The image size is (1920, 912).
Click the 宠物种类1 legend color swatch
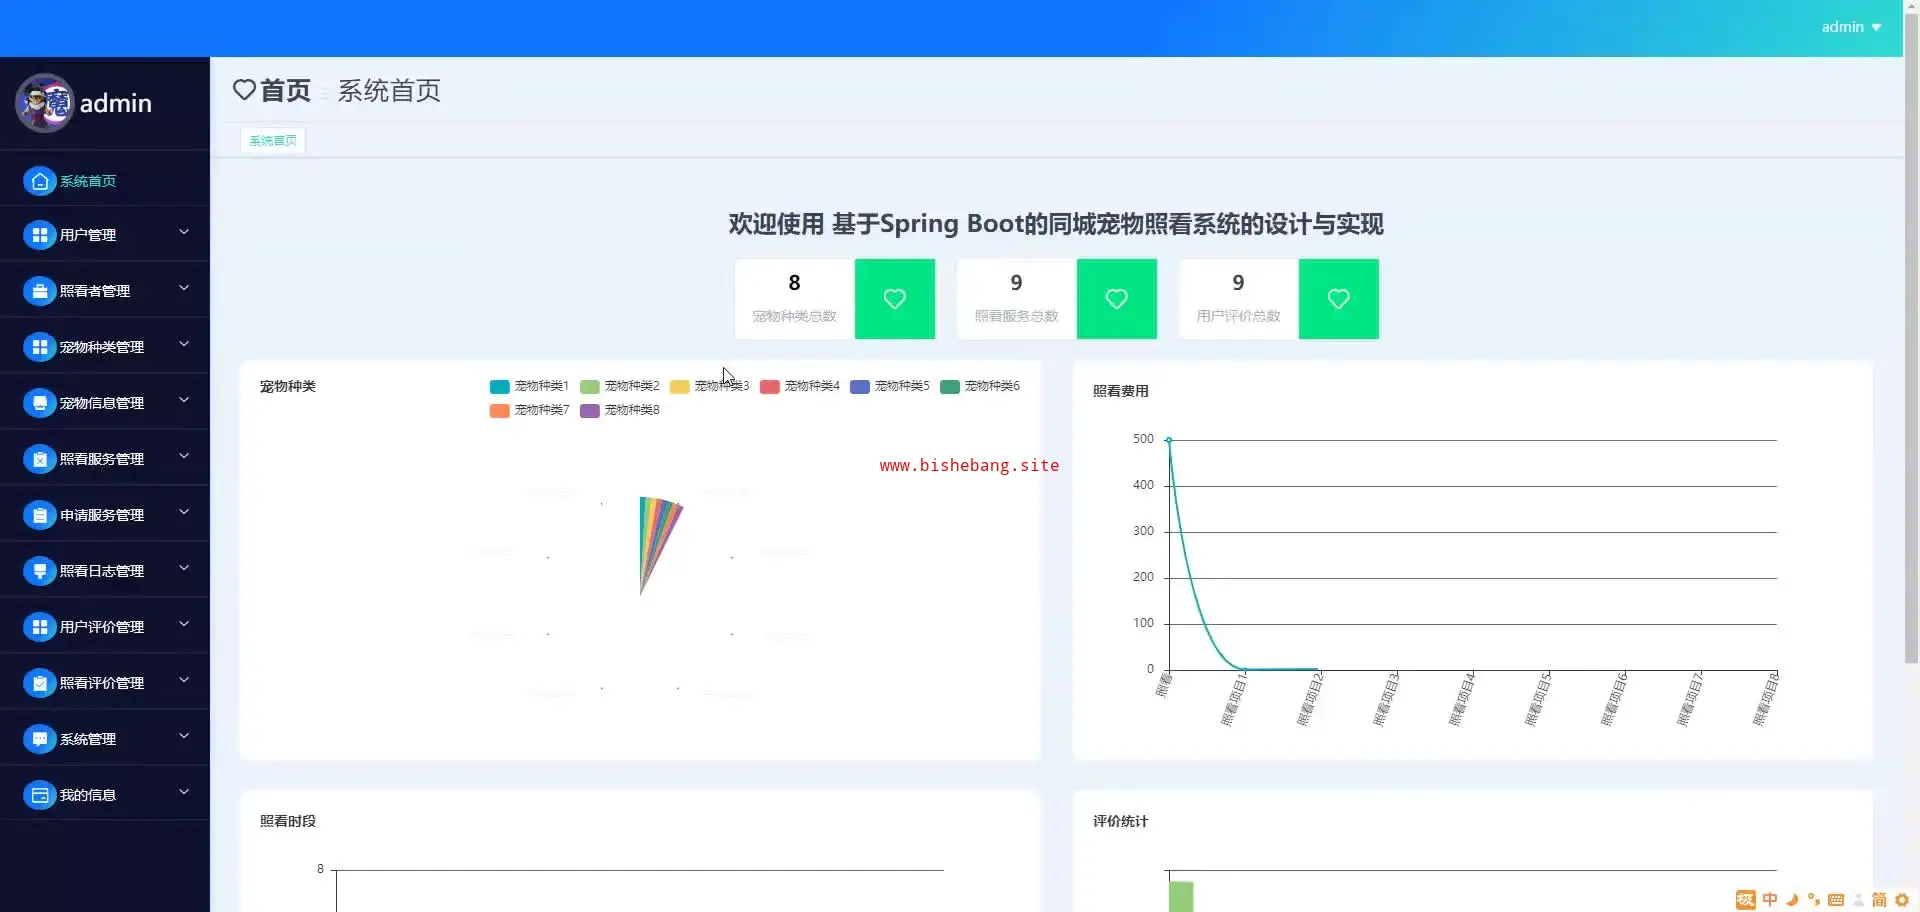tap(500, 387)
